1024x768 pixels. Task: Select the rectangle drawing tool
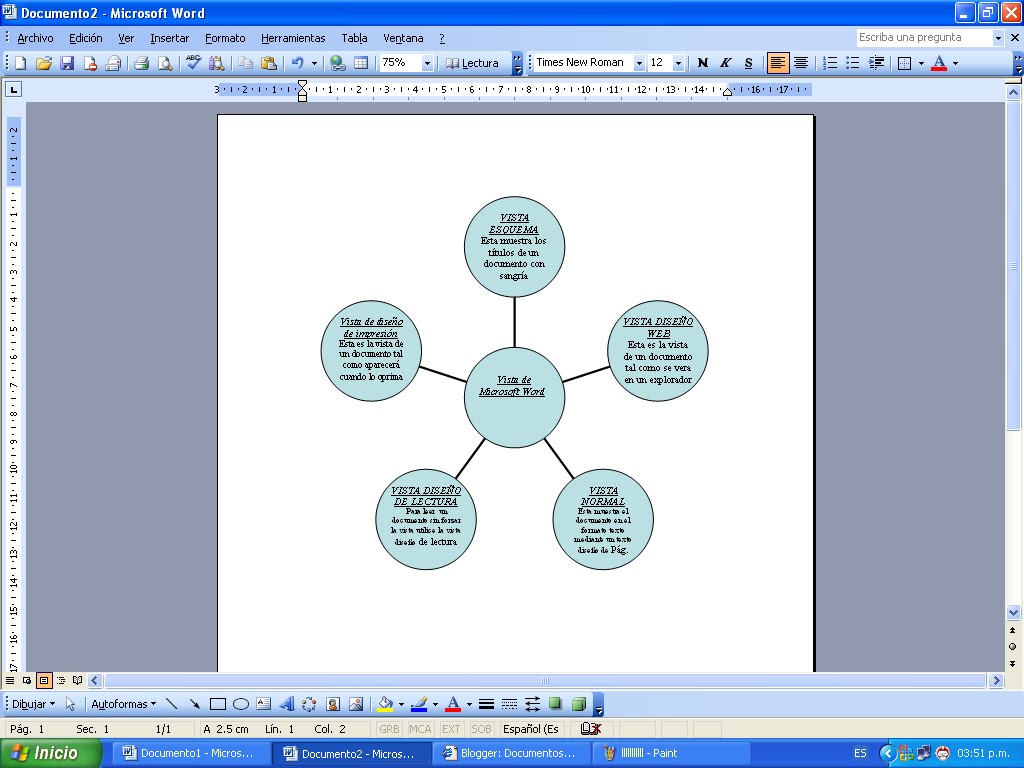click(217, 704)
